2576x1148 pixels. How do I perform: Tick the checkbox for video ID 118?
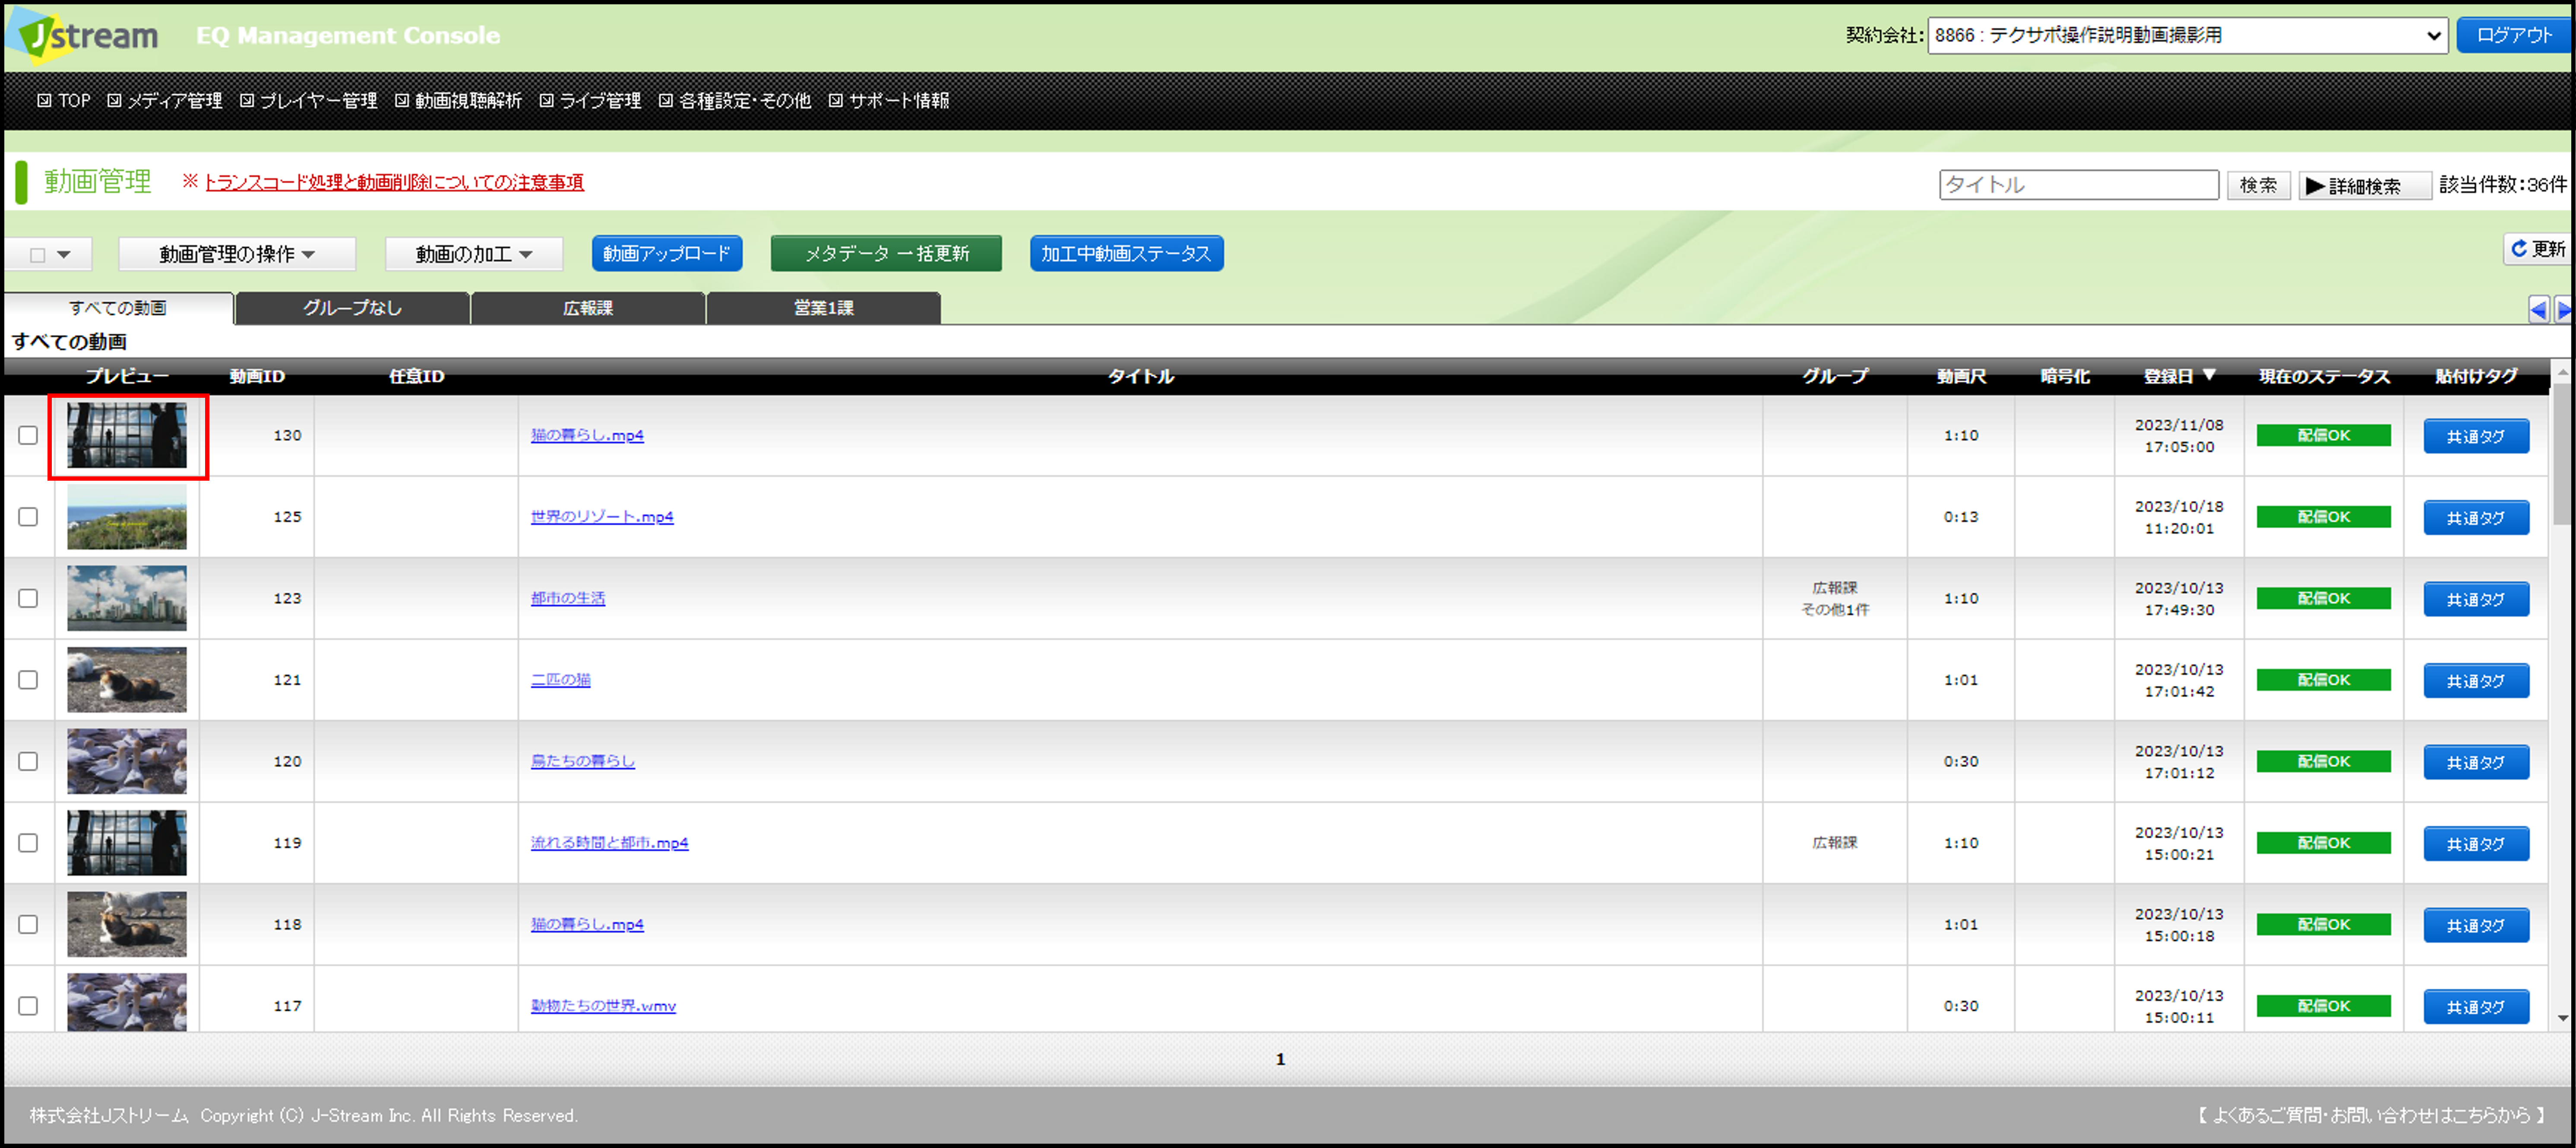point(28,924)
